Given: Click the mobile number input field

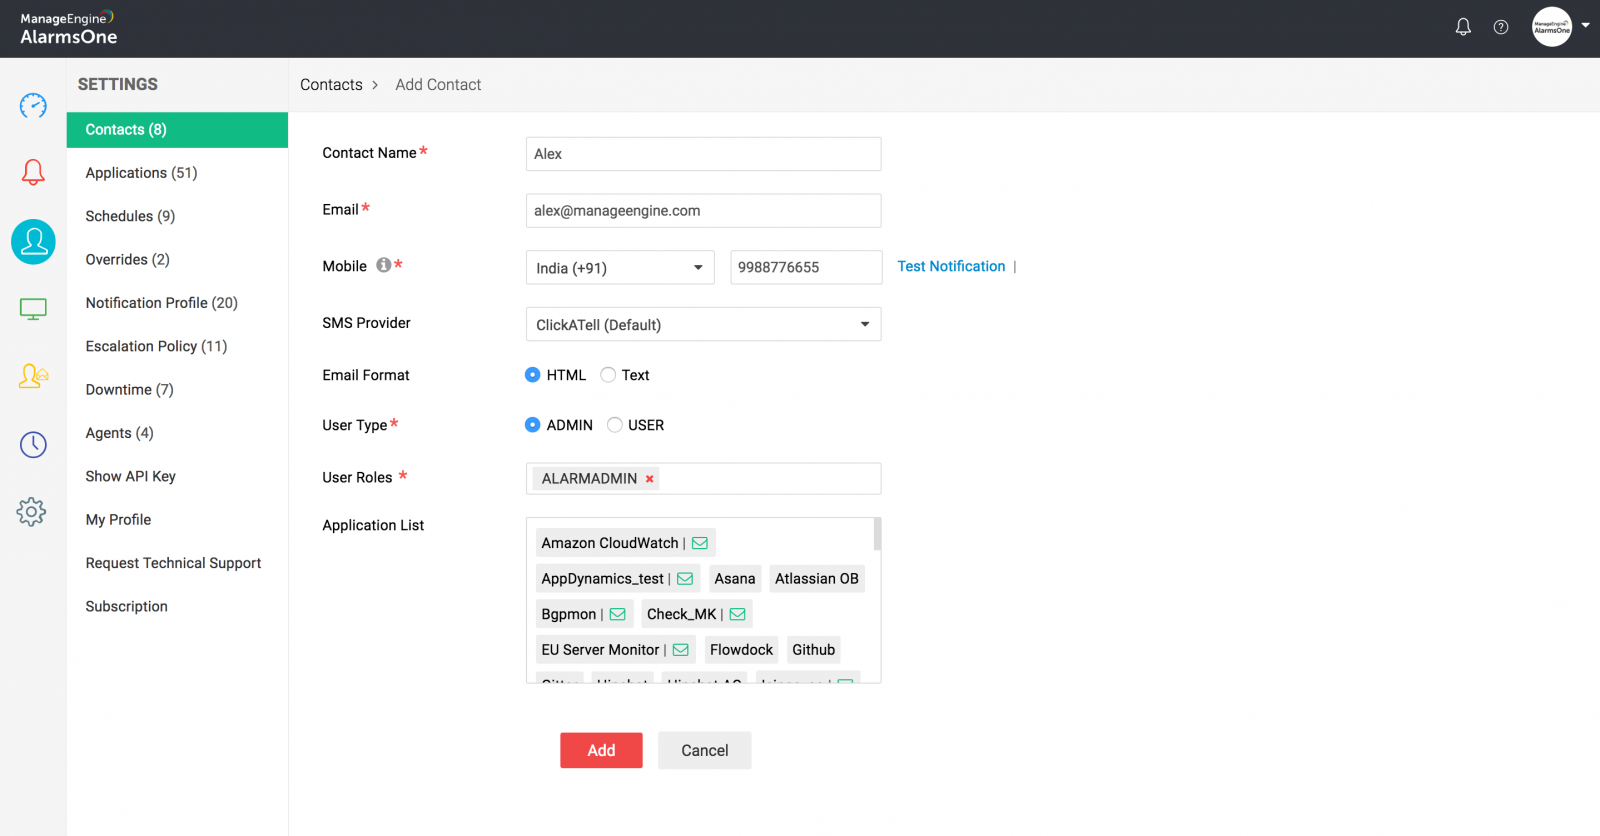Looking at the screenshot, I should pos(806,268).
